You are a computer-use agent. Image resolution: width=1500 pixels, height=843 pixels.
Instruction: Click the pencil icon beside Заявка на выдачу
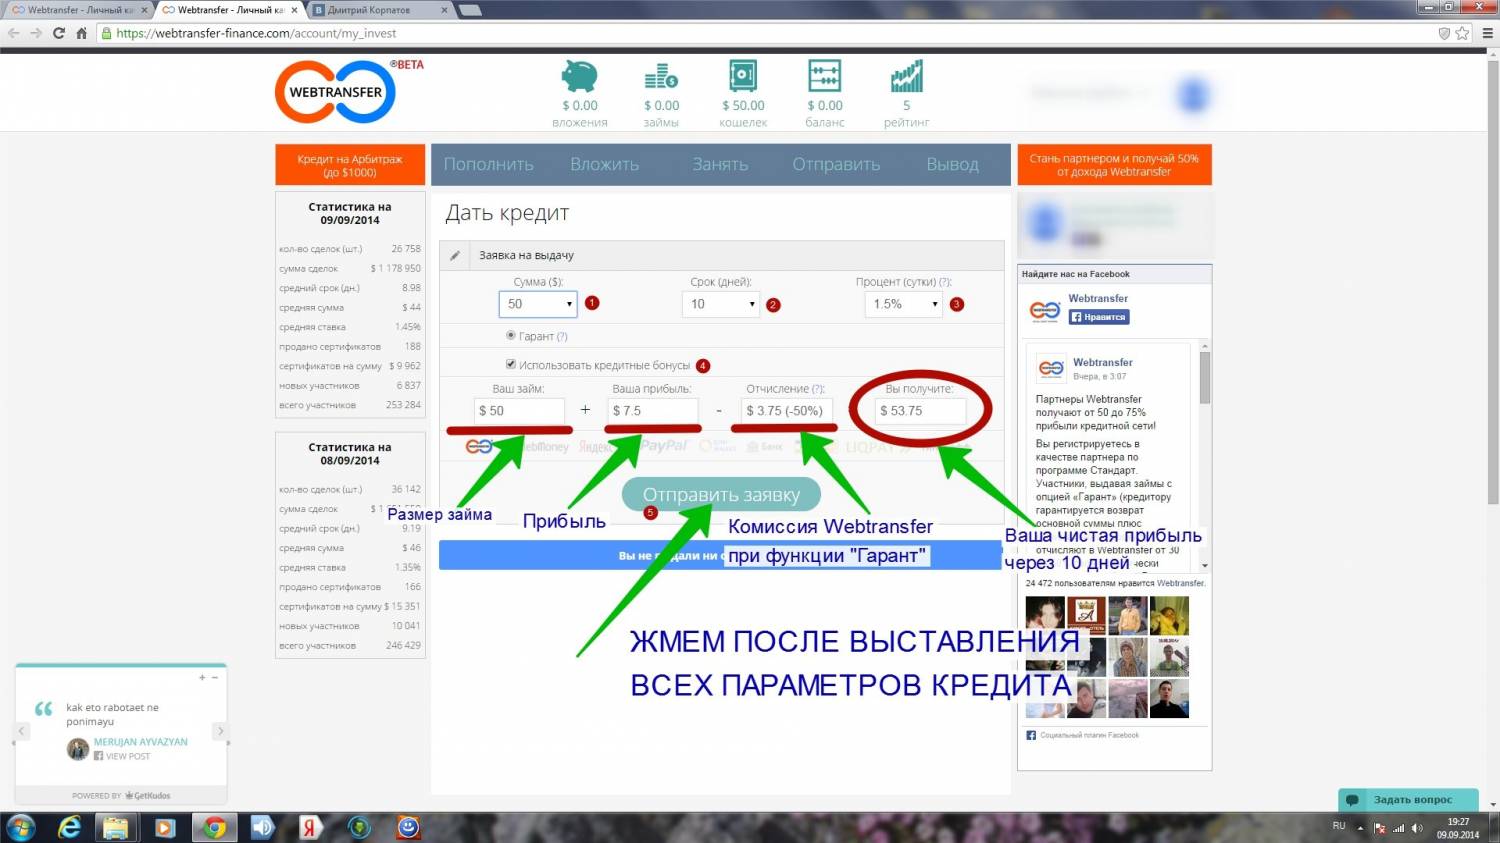[455, 255]
